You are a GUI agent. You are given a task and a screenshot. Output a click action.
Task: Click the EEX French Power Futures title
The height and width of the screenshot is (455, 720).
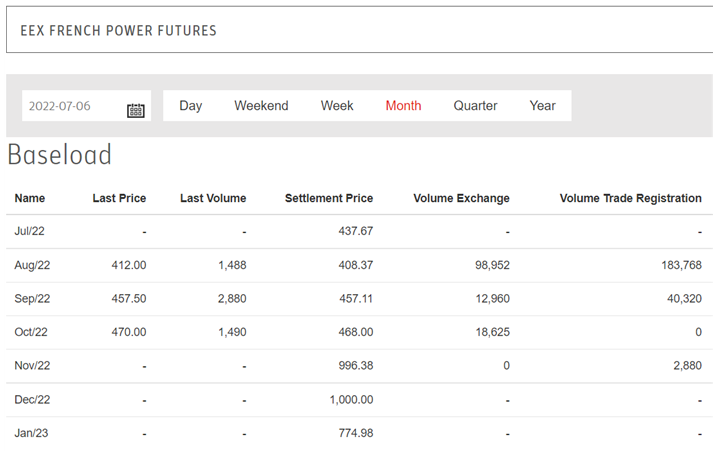(x=118, y=31)
